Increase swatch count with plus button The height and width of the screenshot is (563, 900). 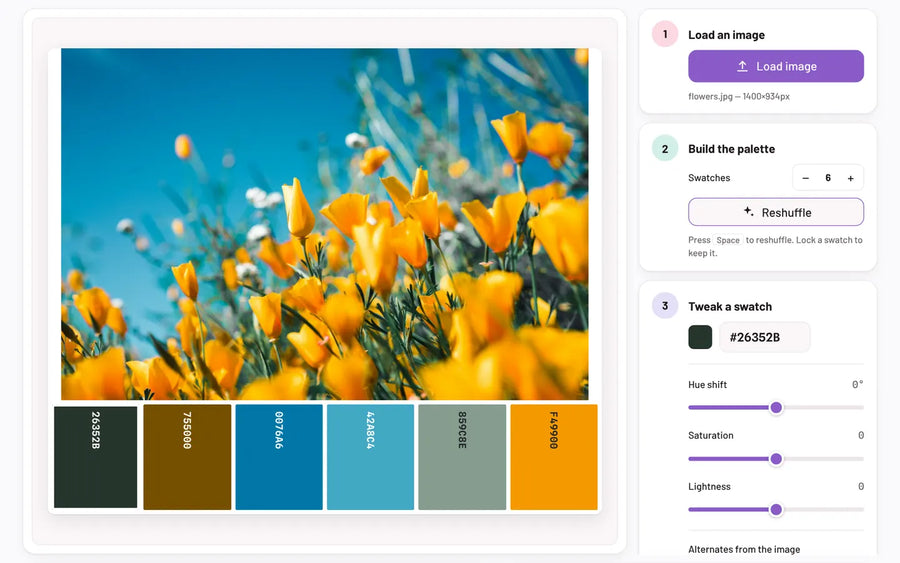click(x=851, y=178)
